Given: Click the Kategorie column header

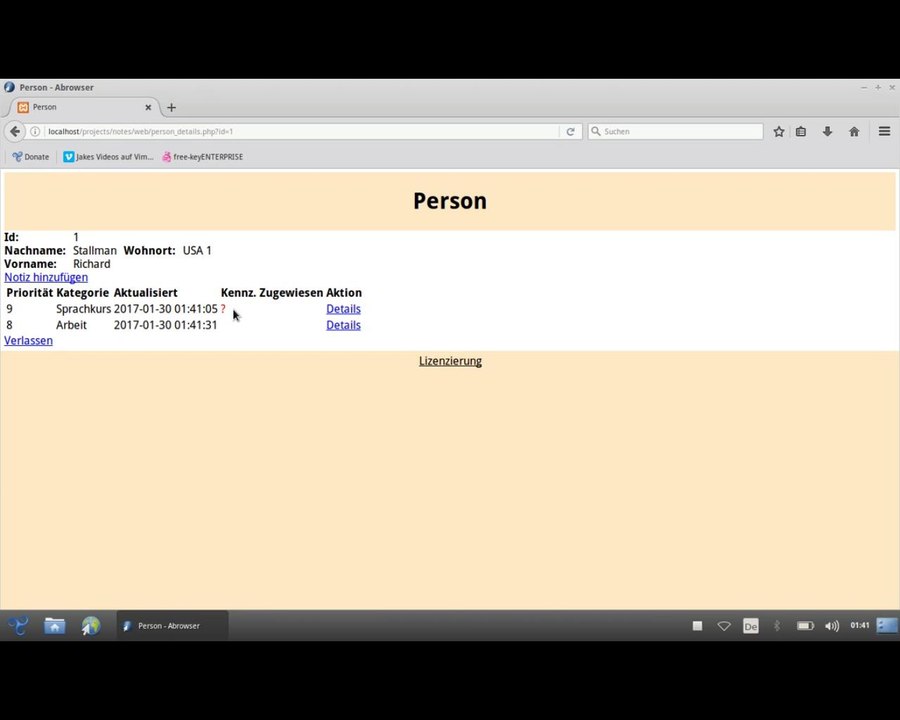Looking at the screenshot, I should point(83,293).
